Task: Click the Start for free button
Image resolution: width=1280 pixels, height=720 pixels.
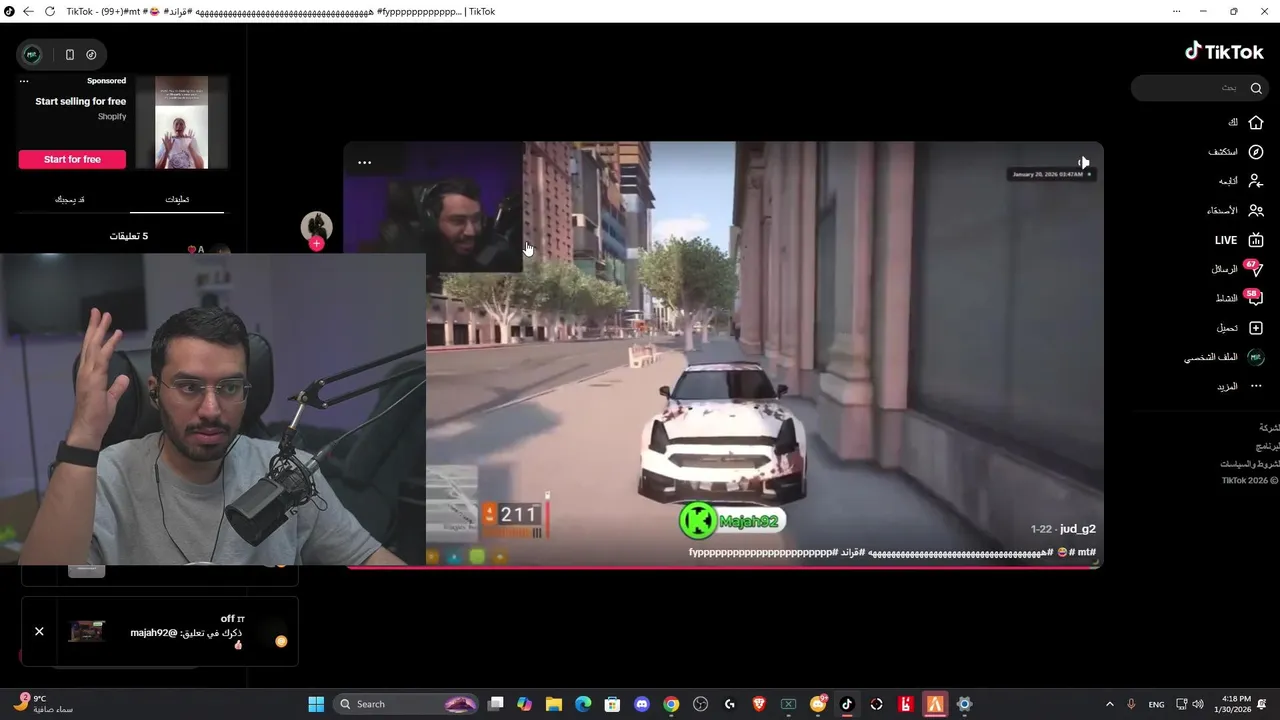Action: [x=72, y=159]
